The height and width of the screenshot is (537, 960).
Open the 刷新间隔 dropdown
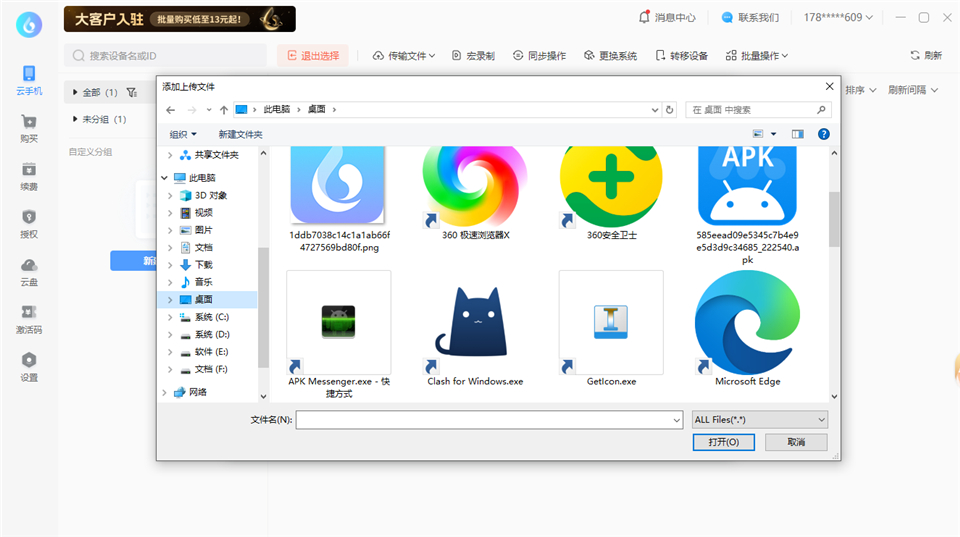(913, 90)
